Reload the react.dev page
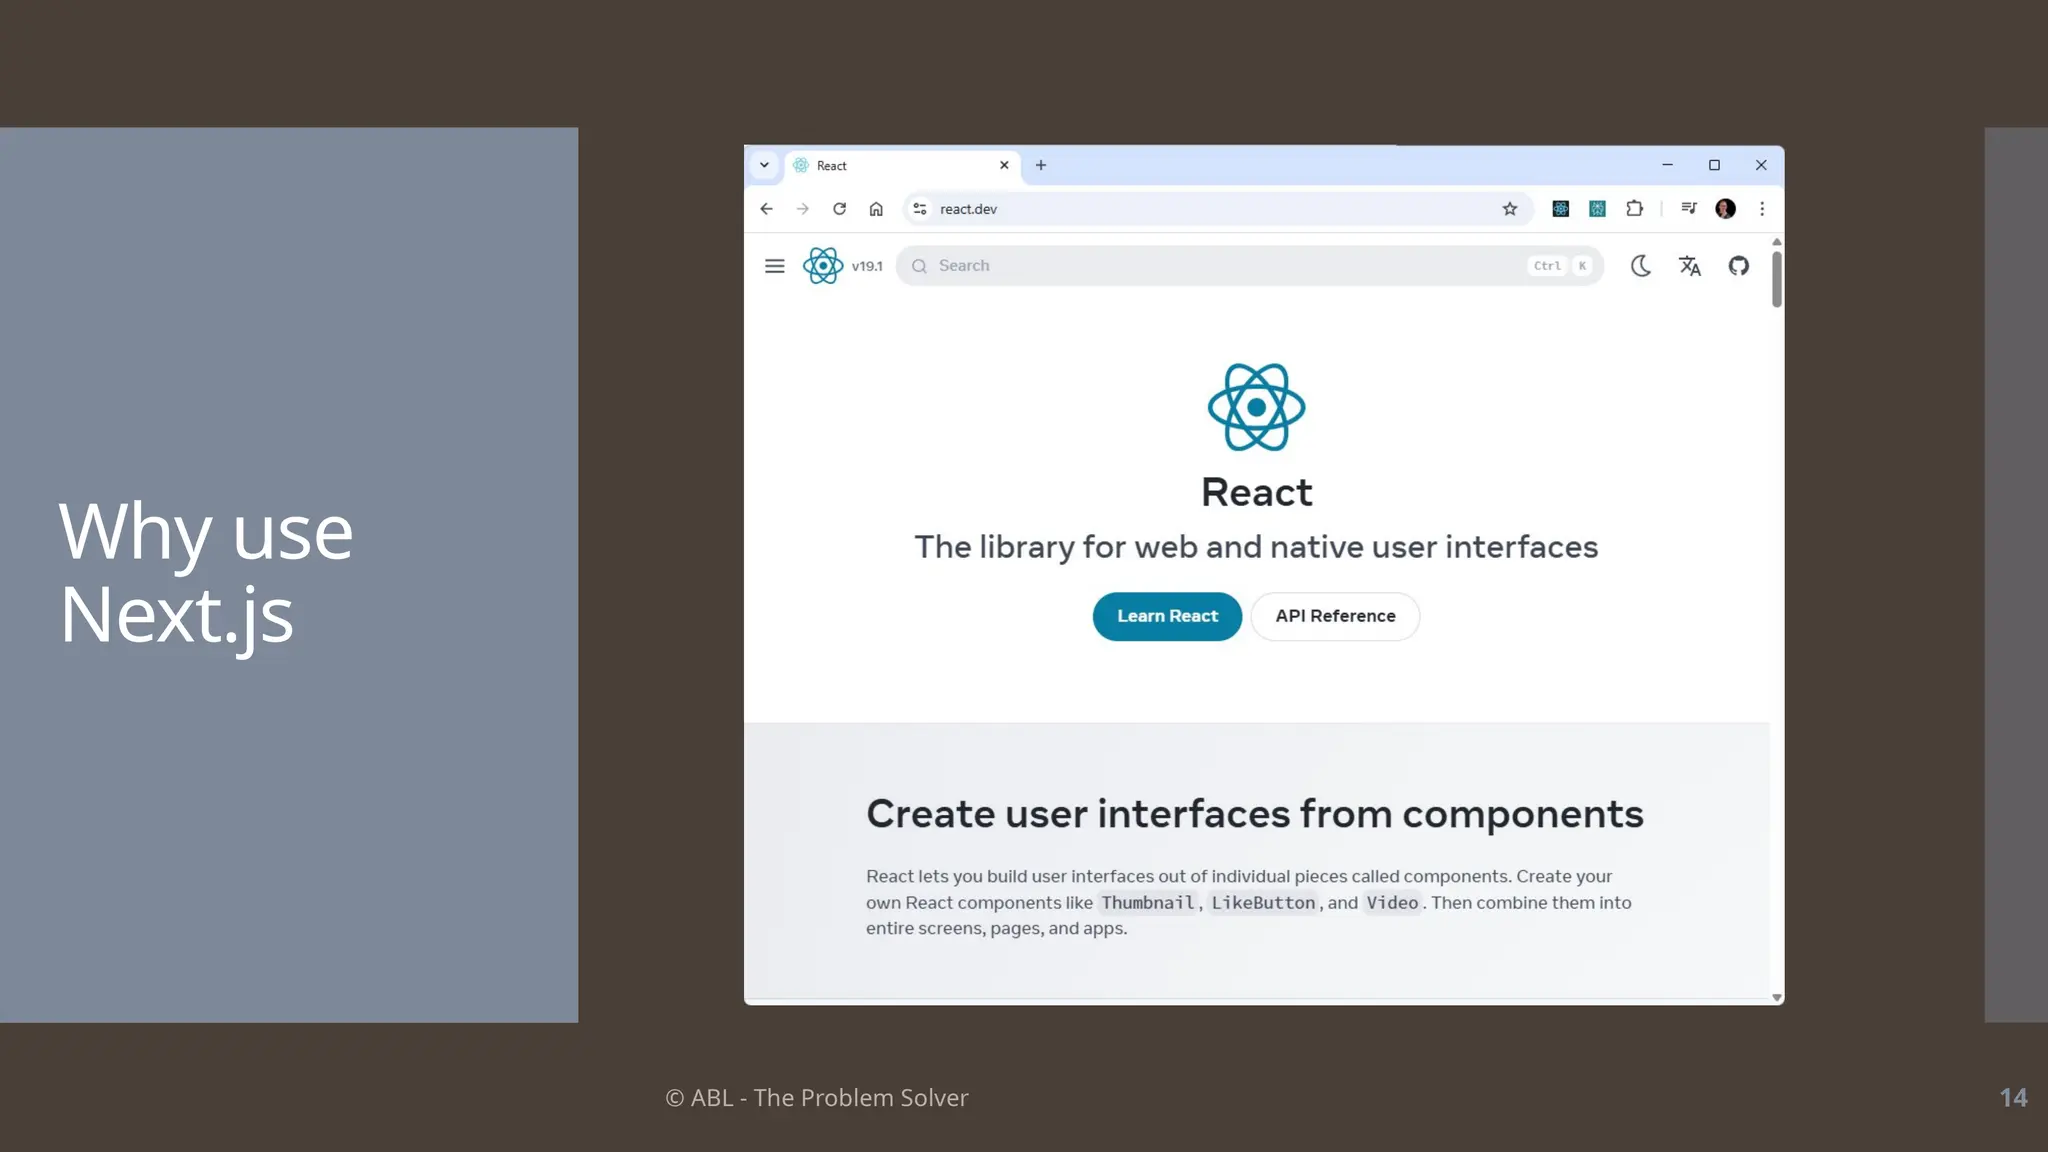 (840, 209)
